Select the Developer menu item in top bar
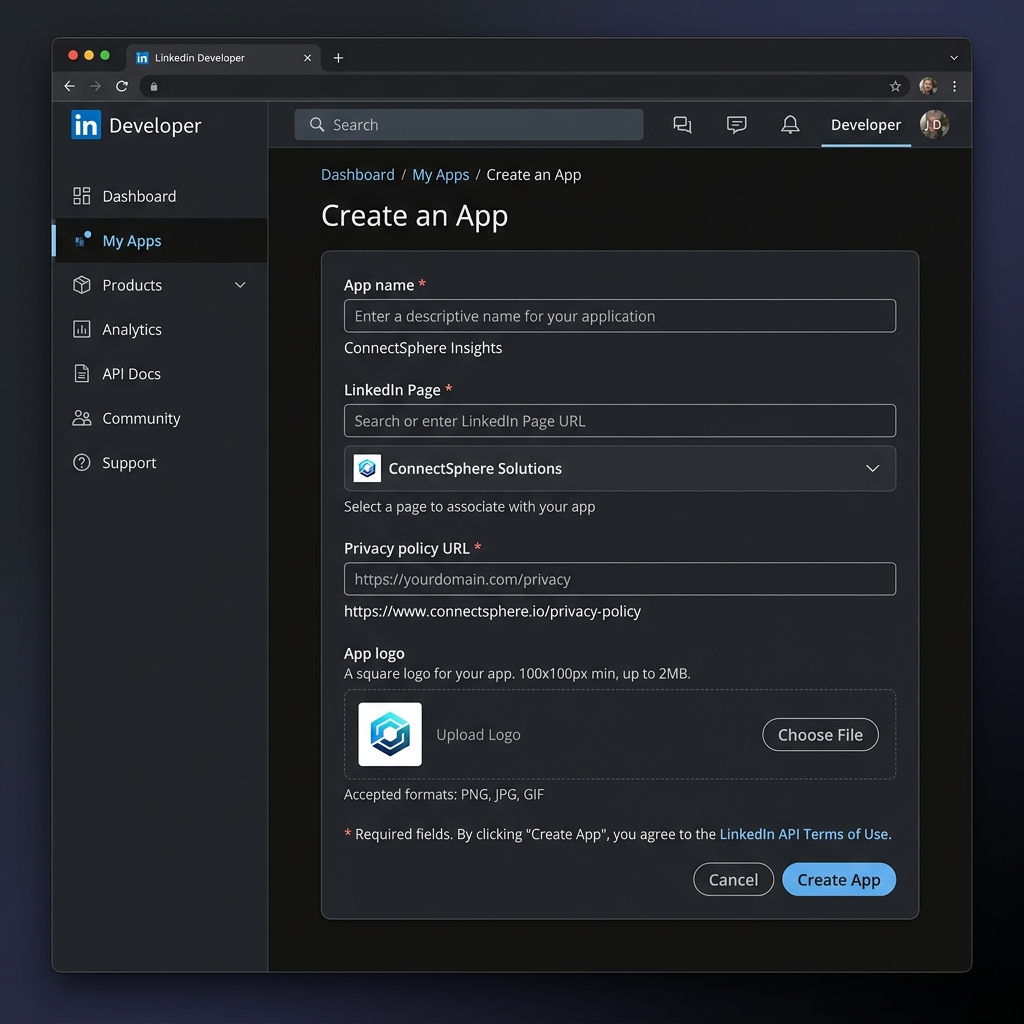This screenshot has width=1024, height=1024. click(x=866, y=124)
